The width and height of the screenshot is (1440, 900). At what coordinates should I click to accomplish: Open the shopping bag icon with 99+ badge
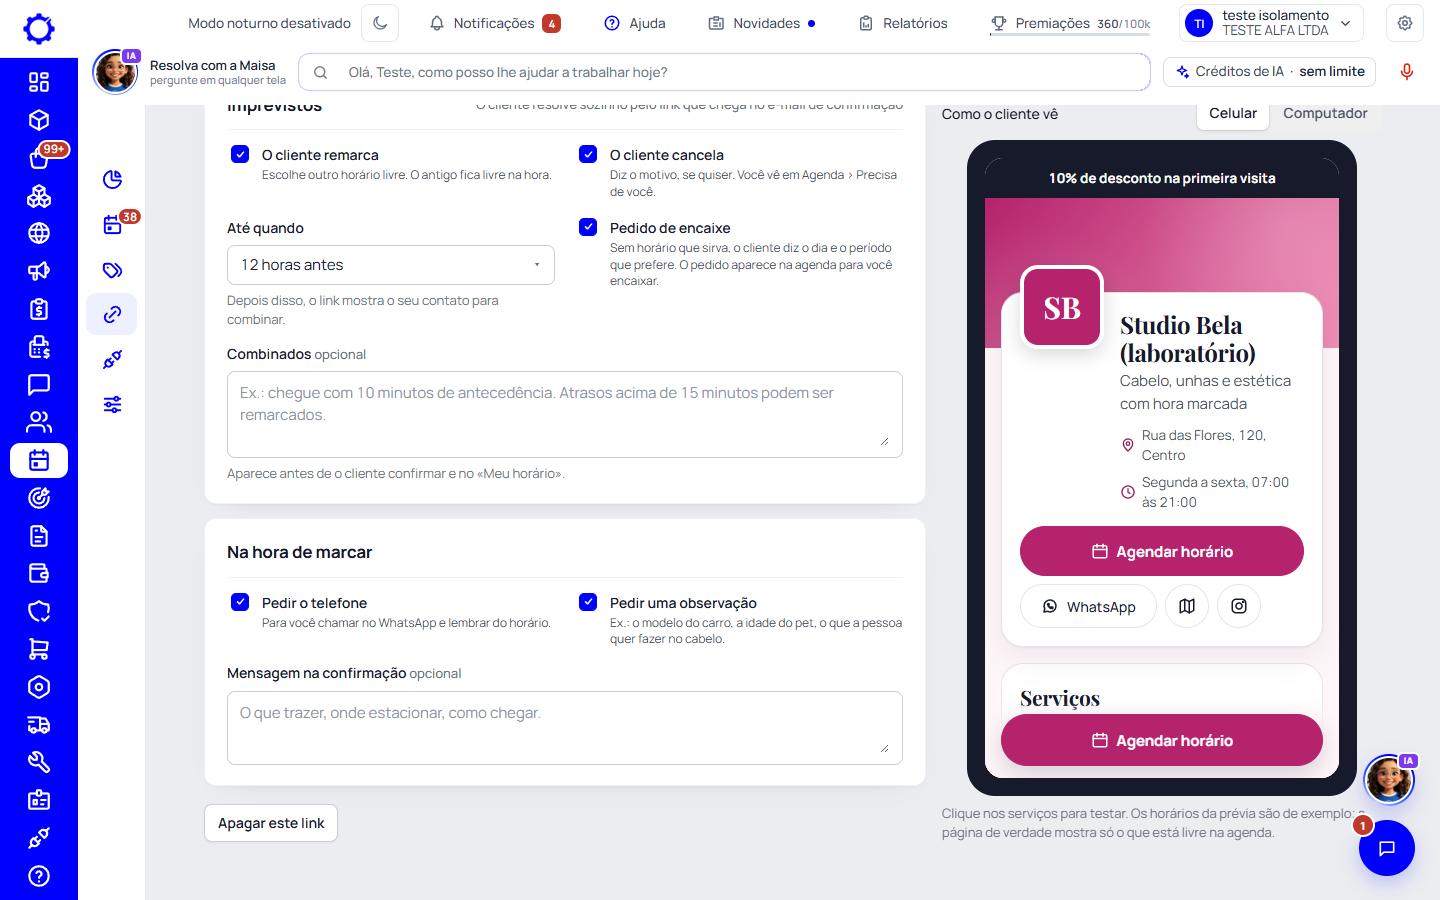pos(39,158)
